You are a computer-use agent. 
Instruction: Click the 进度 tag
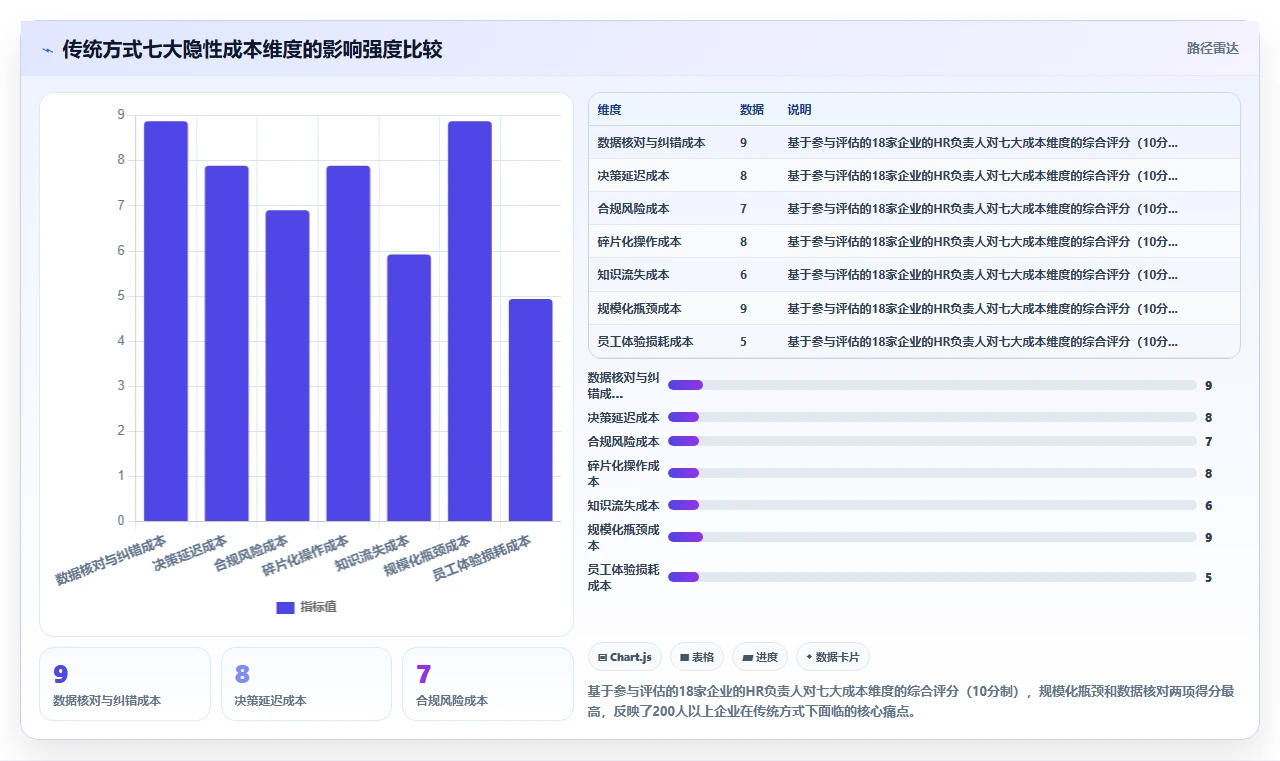[x=760, y=657]
